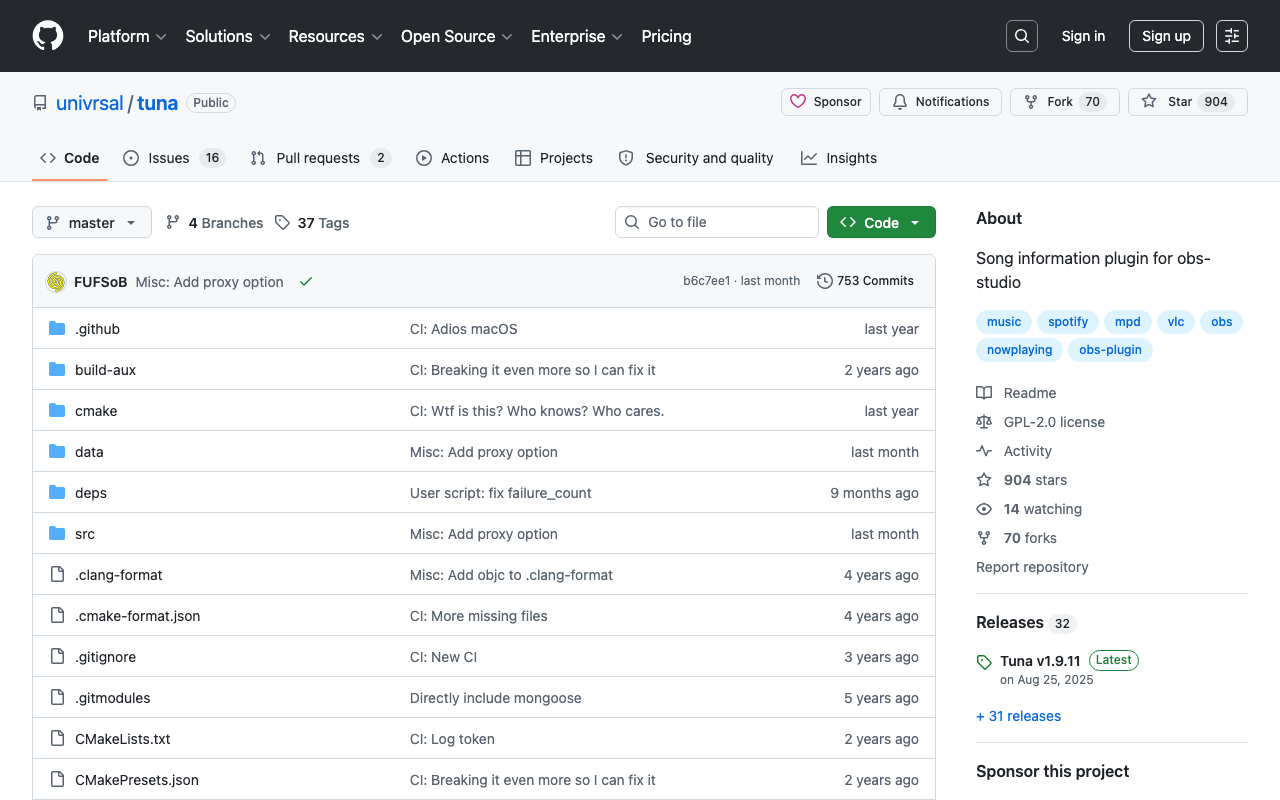
Task: Click the deps folder icon
Action: 57,493
